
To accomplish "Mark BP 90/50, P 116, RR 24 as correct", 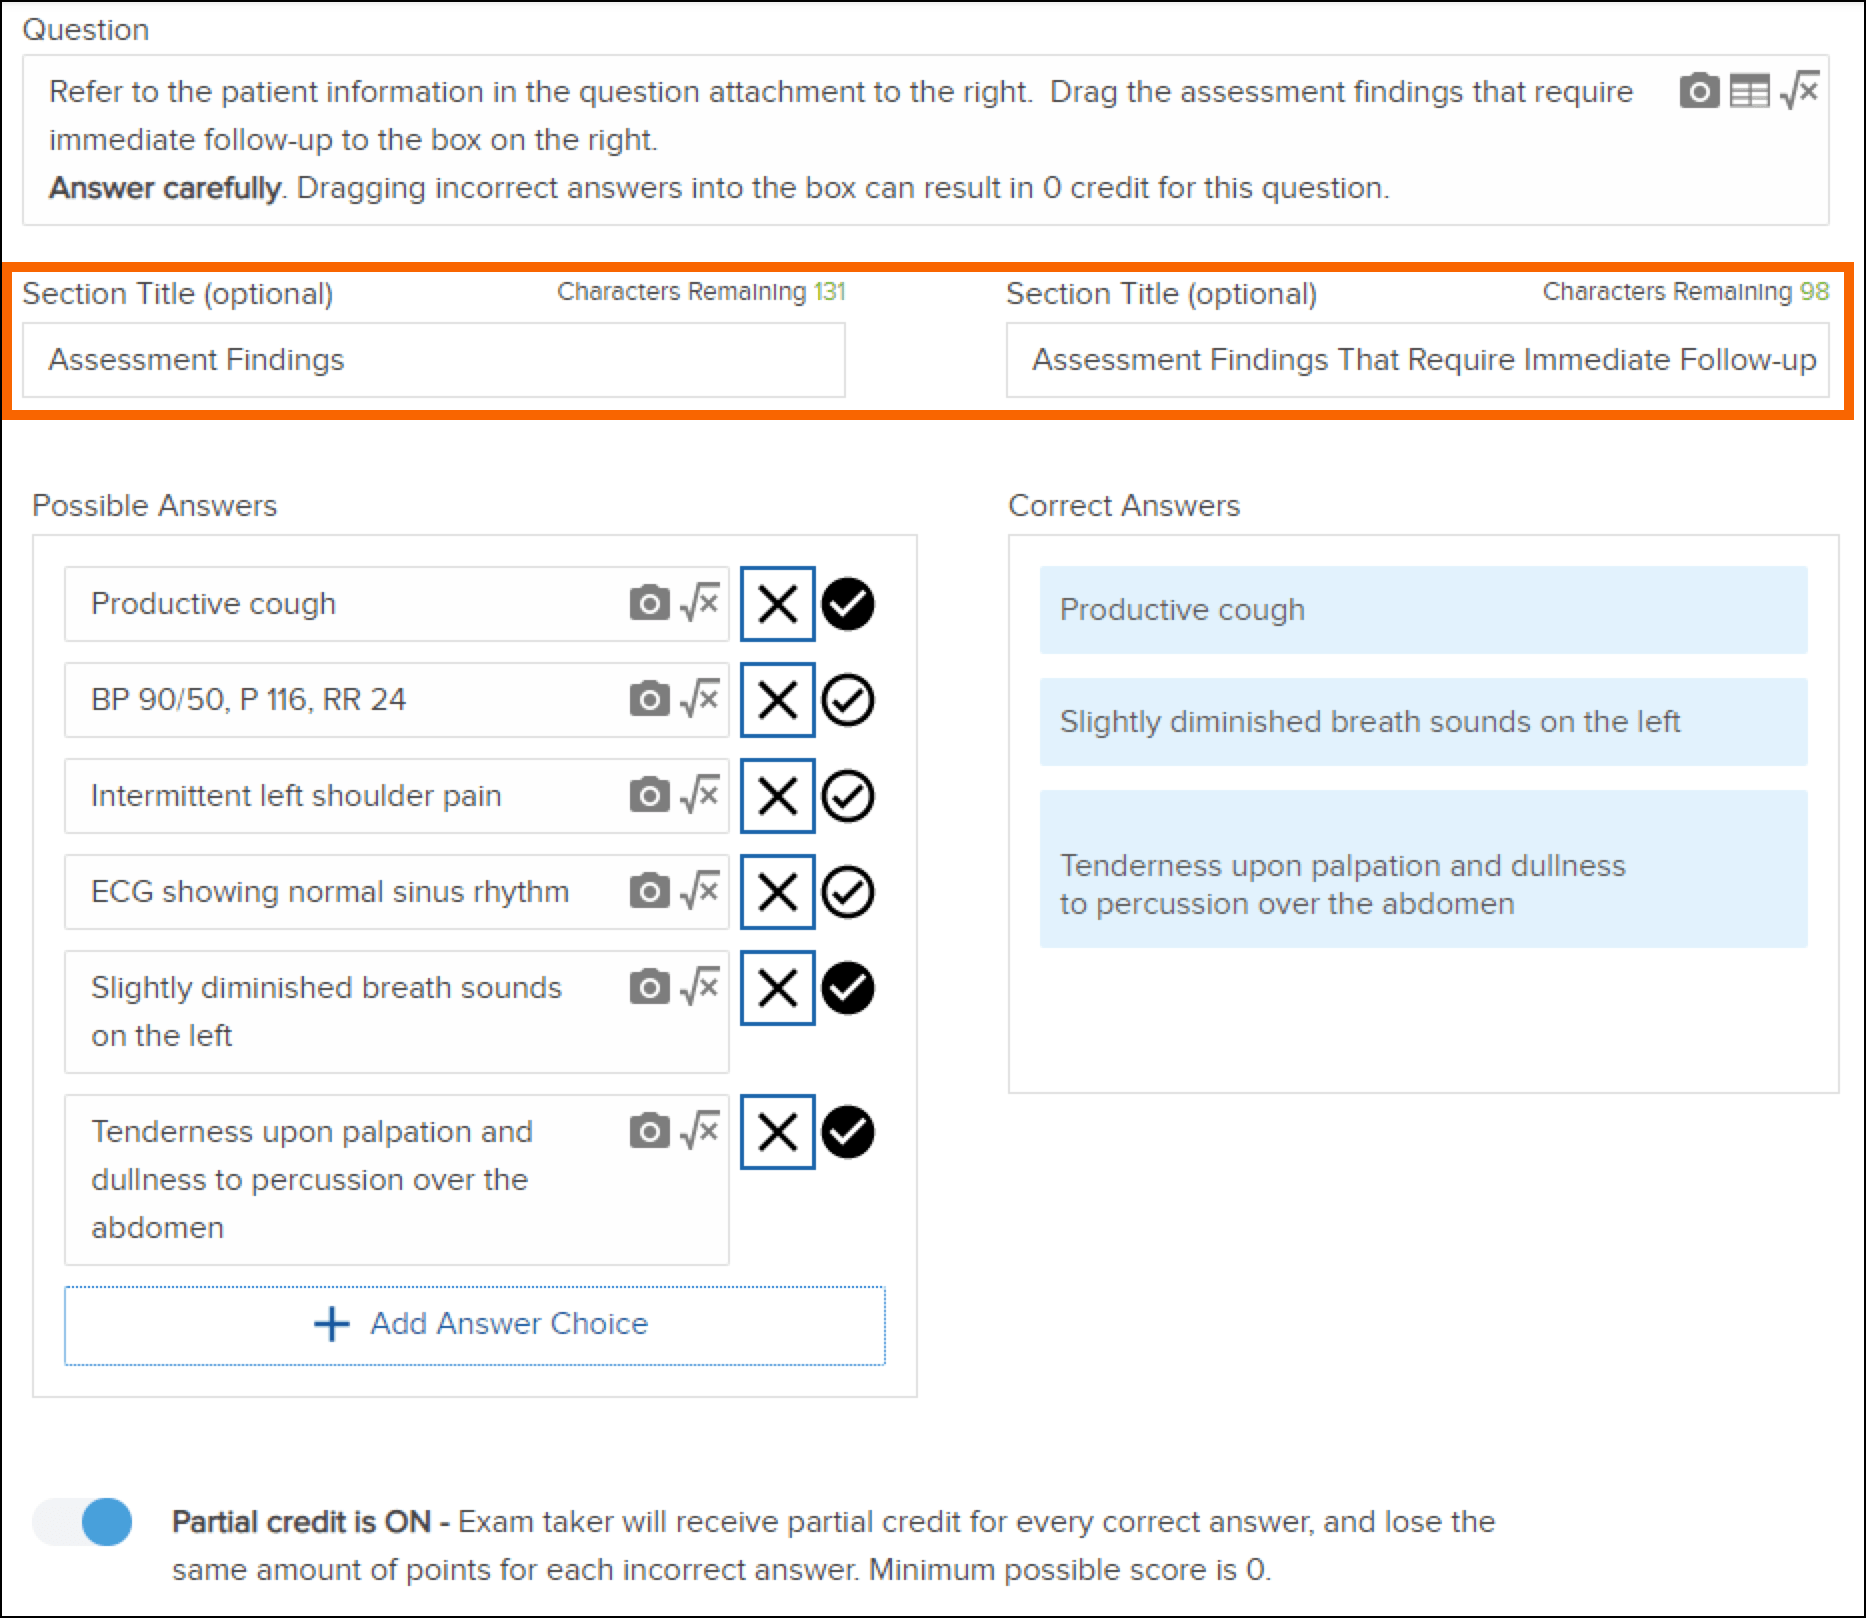I will pos(848,699).
